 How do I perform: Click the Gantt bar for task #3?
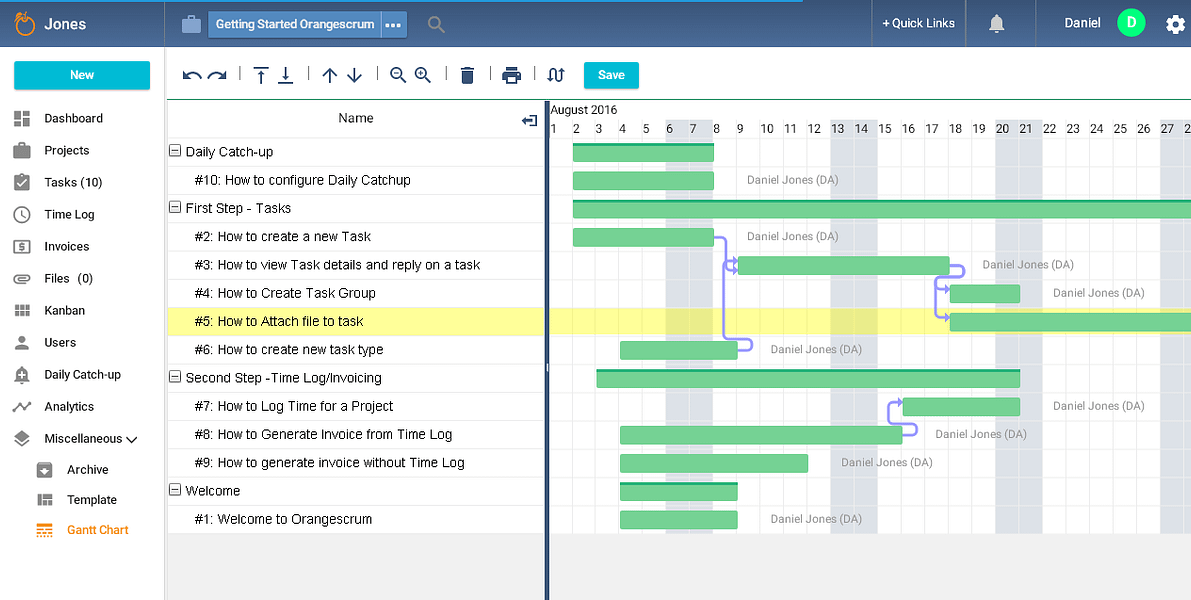(x=843, y=265)
